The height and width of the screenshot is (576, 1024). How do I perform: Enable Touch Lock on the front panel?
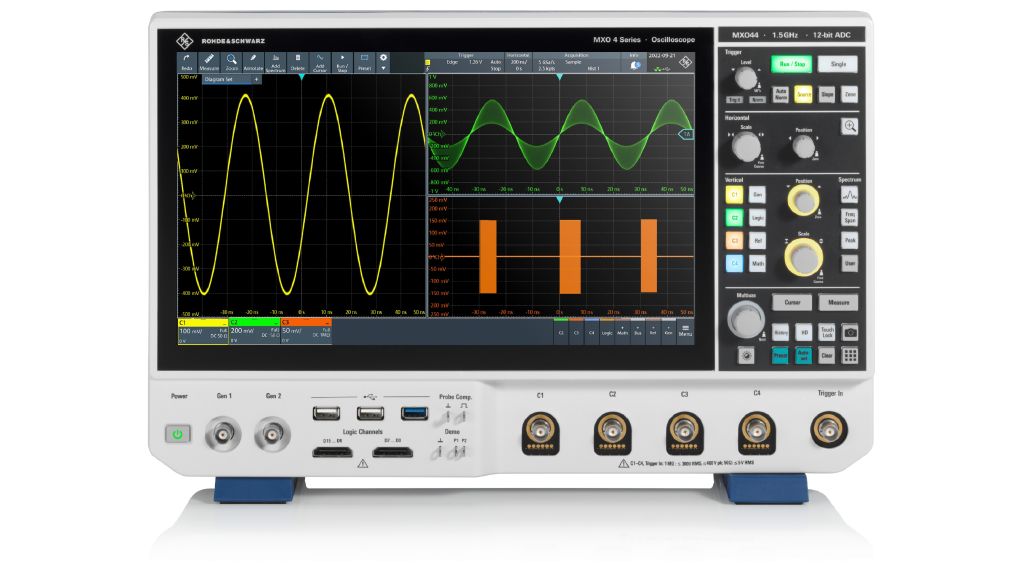pos(827,332)
